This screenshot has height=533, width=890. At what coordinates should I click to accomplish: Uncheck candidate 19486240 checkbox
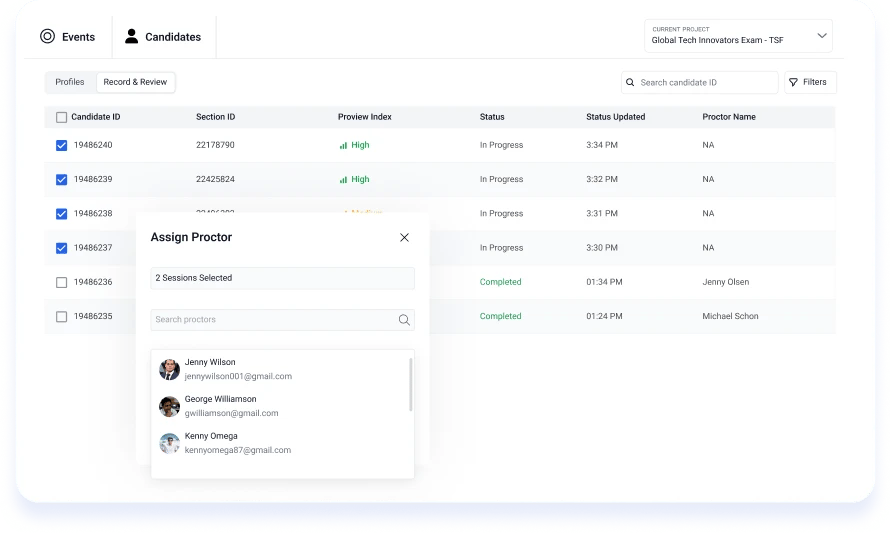61,145
